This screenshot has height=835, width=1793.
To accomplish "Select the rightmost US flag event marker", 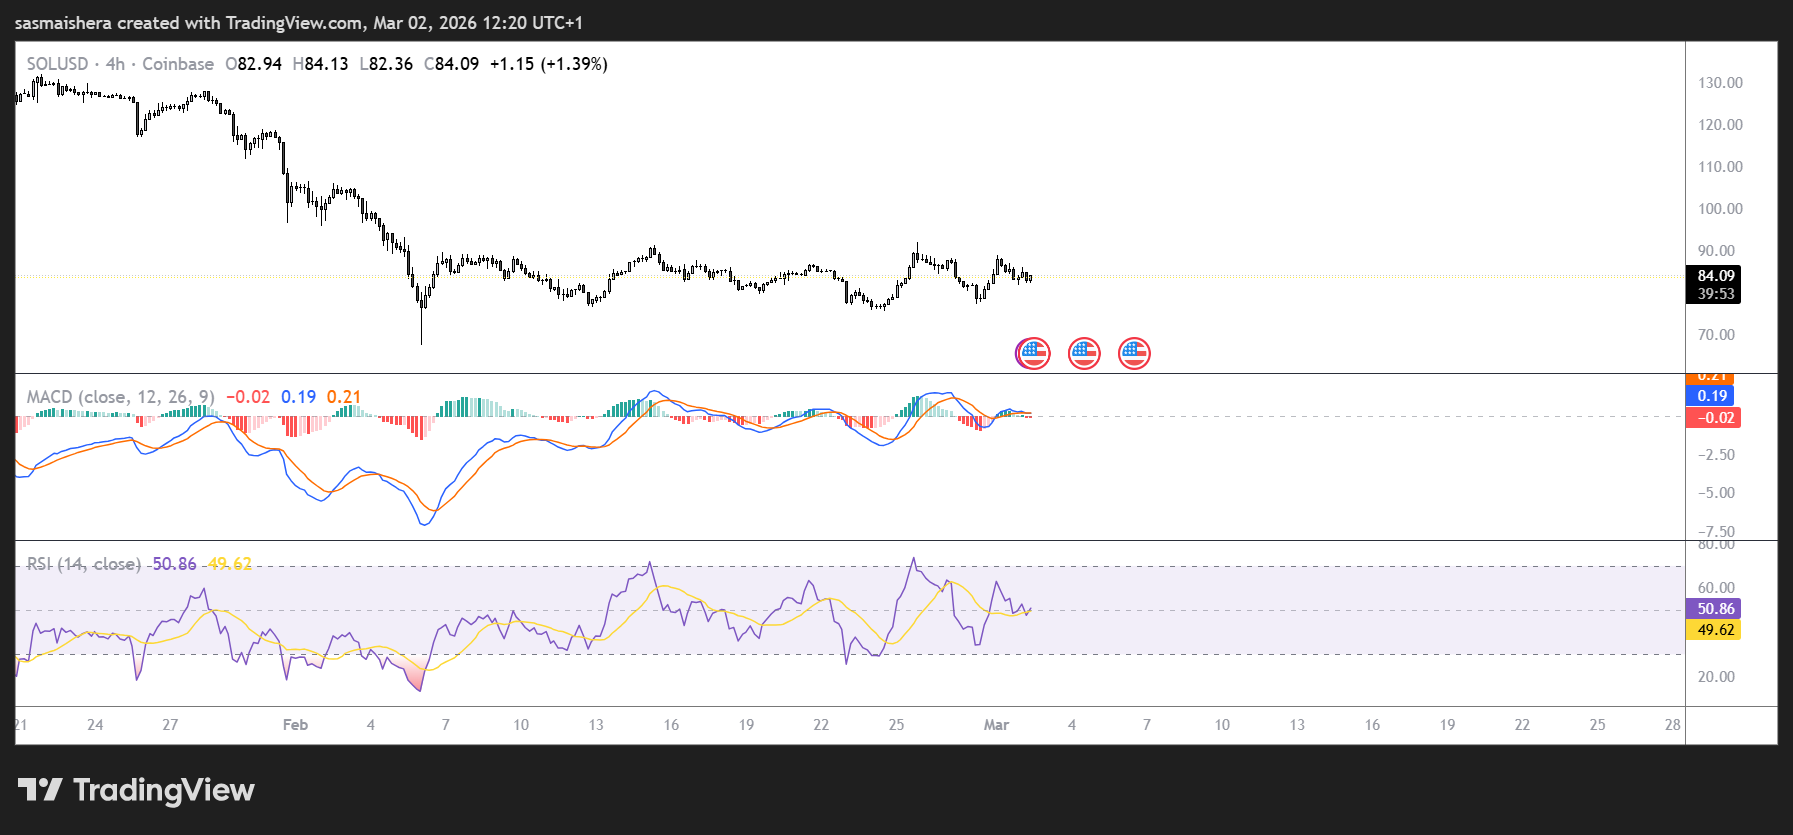I will pyautogui.click(x=1134, y=353).
